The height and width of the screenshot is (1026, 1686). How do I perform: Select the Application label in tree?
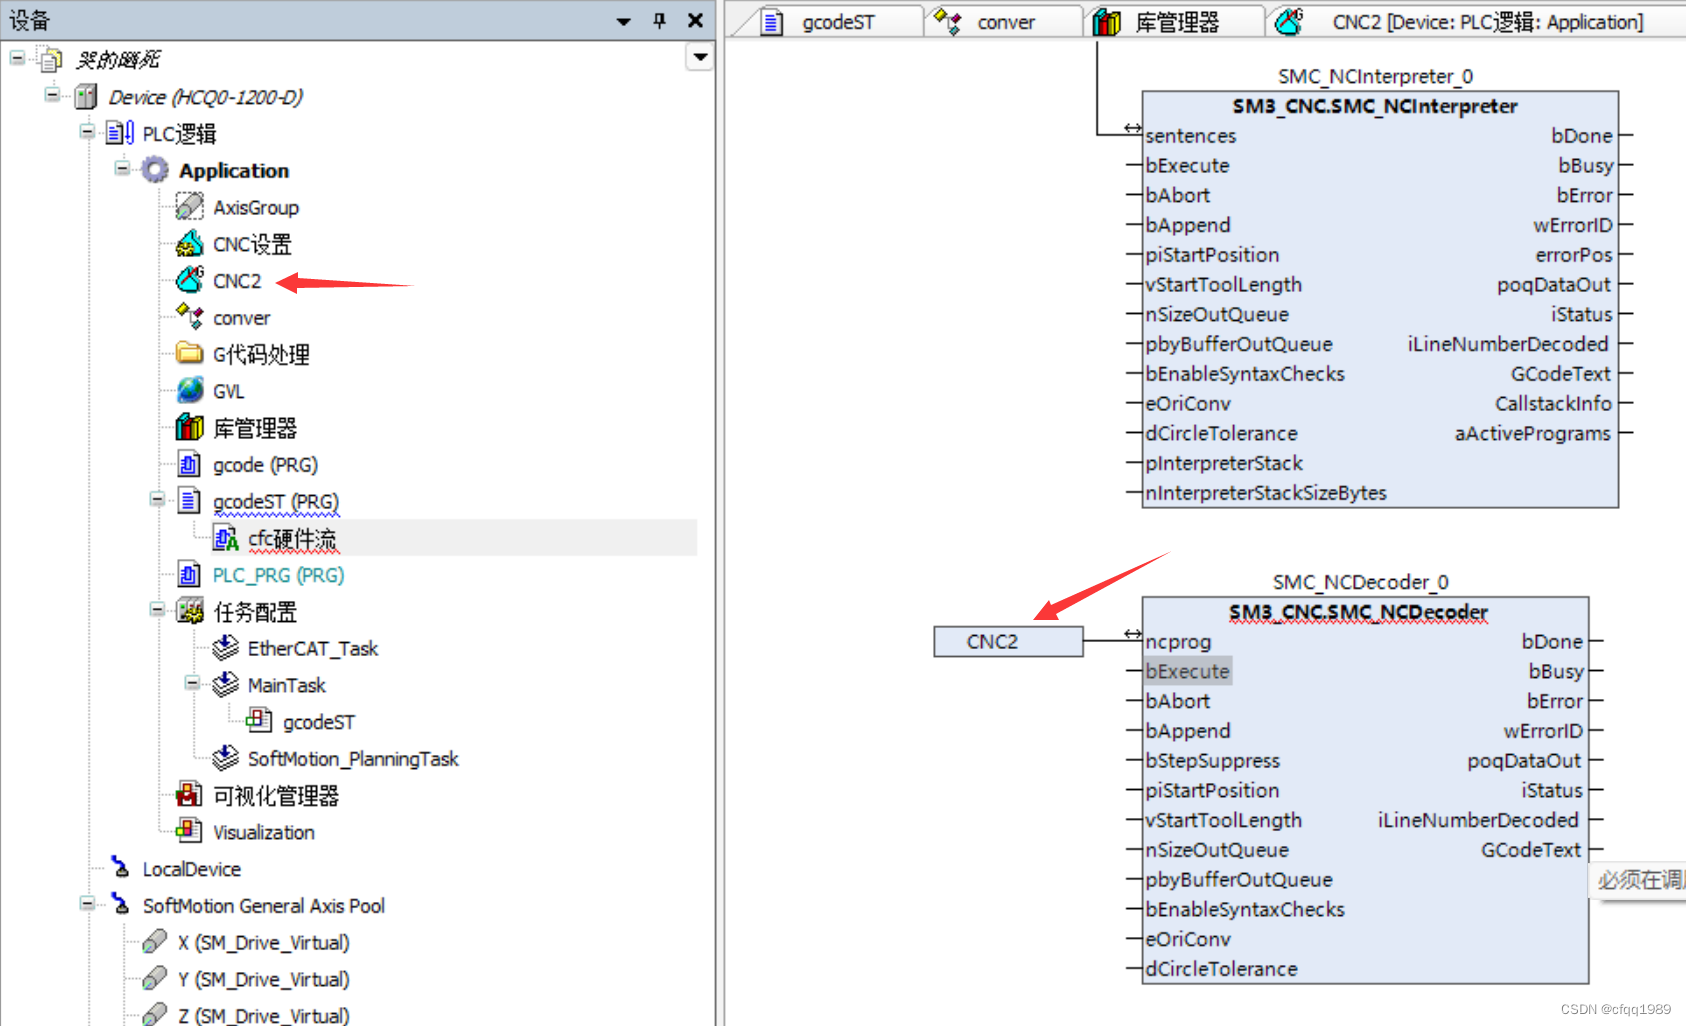[x=234, y=171]
